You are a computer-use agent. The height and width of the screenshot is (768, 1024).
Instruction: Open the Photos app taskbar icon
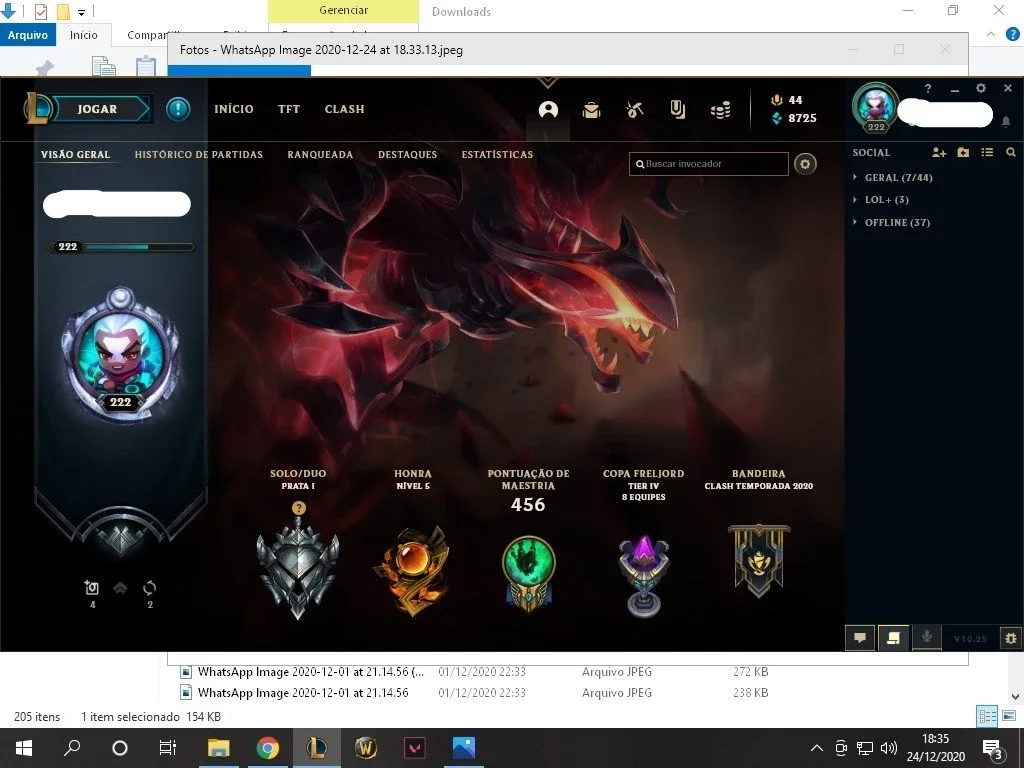coord(464,748)
